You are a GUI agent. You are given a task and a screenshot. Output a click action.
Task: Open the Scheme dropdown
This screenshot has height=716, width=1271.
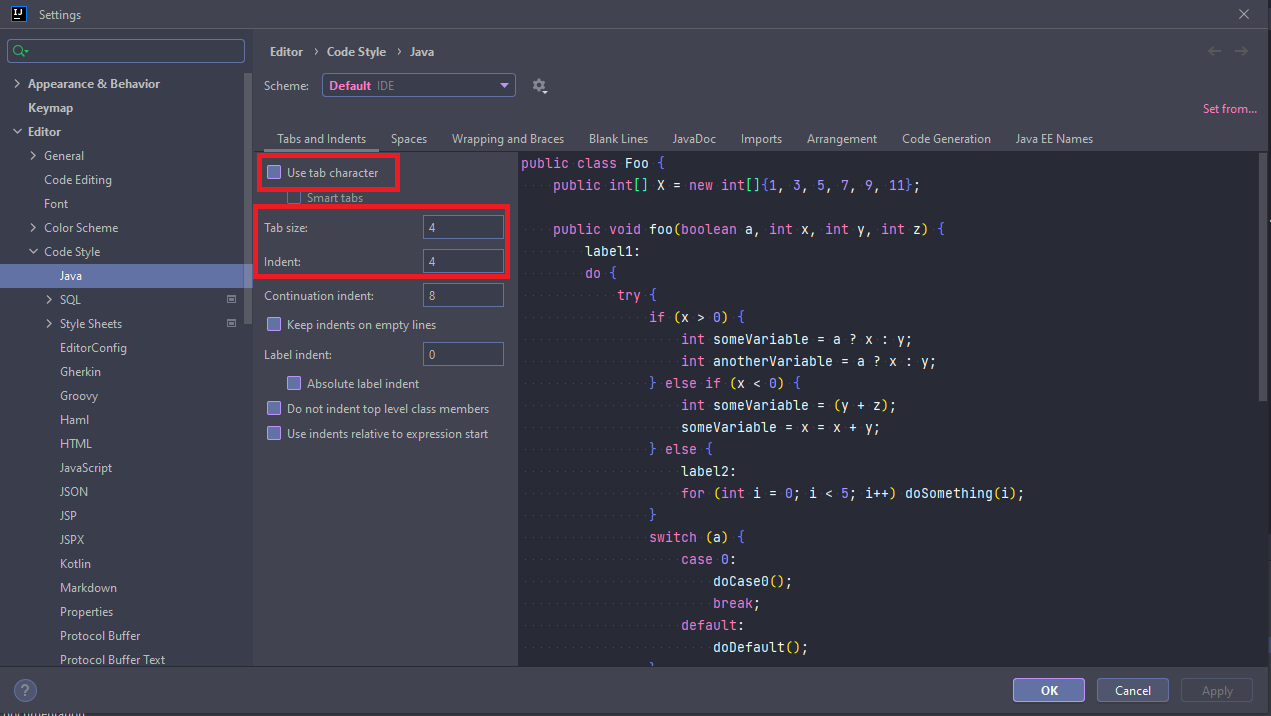click(x=418, y=86)
